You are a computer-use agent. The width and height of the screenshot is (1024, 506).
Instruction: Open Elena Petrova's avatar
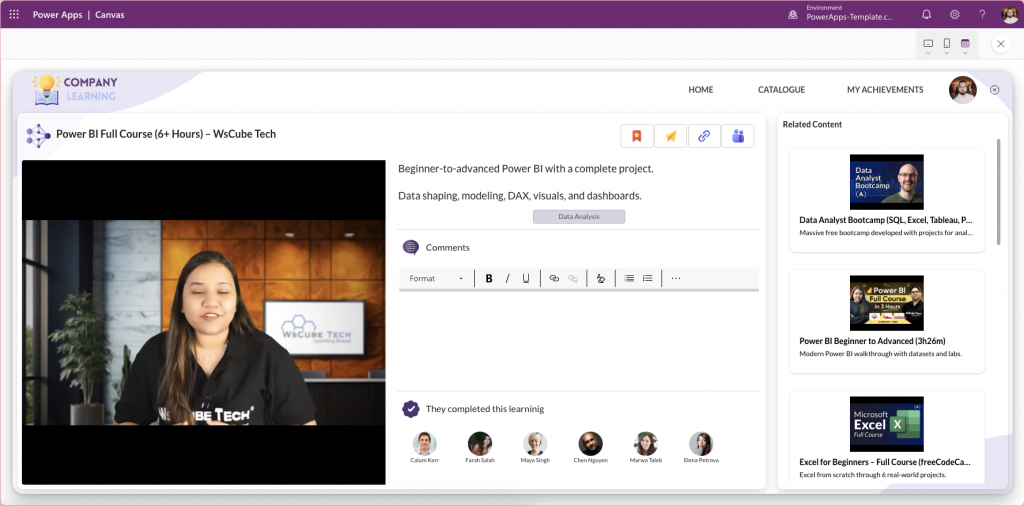[701, 444]
